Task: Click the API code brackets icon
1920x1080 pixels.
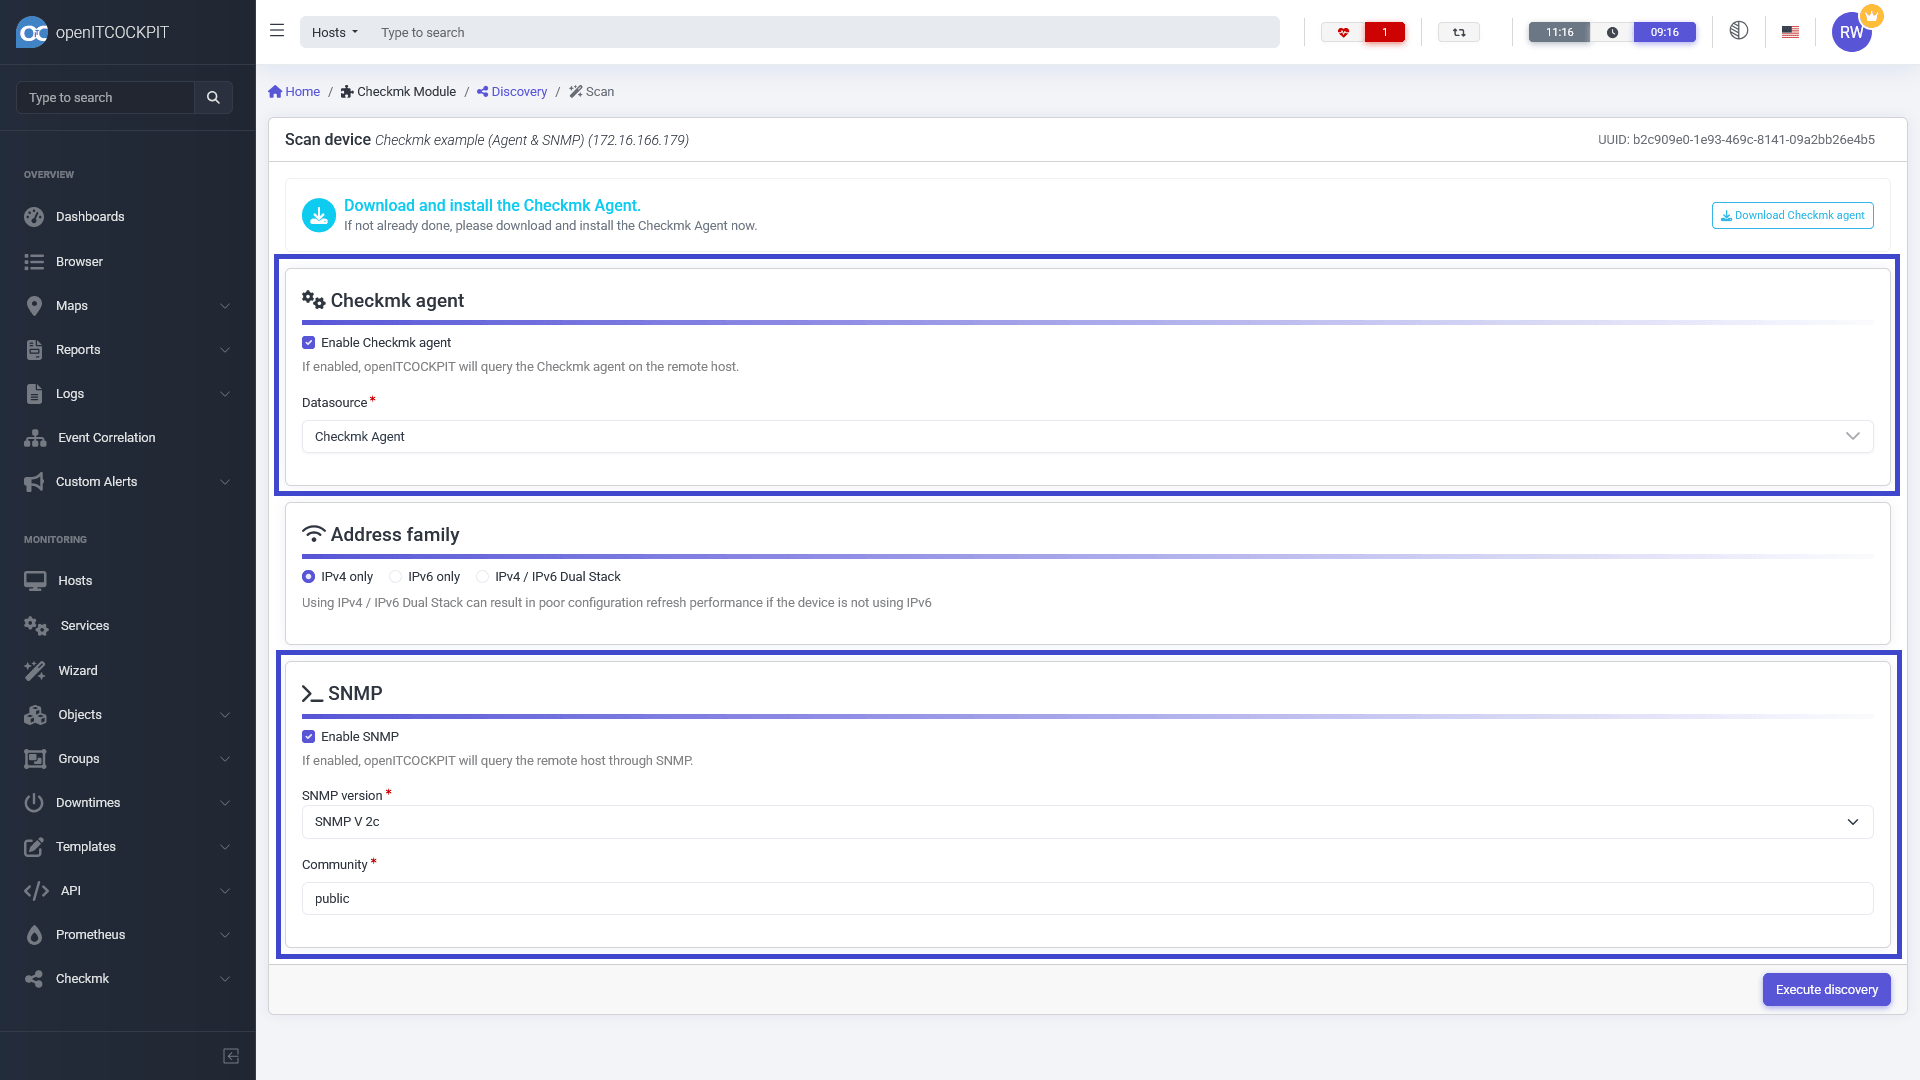Action: [36, 891]
